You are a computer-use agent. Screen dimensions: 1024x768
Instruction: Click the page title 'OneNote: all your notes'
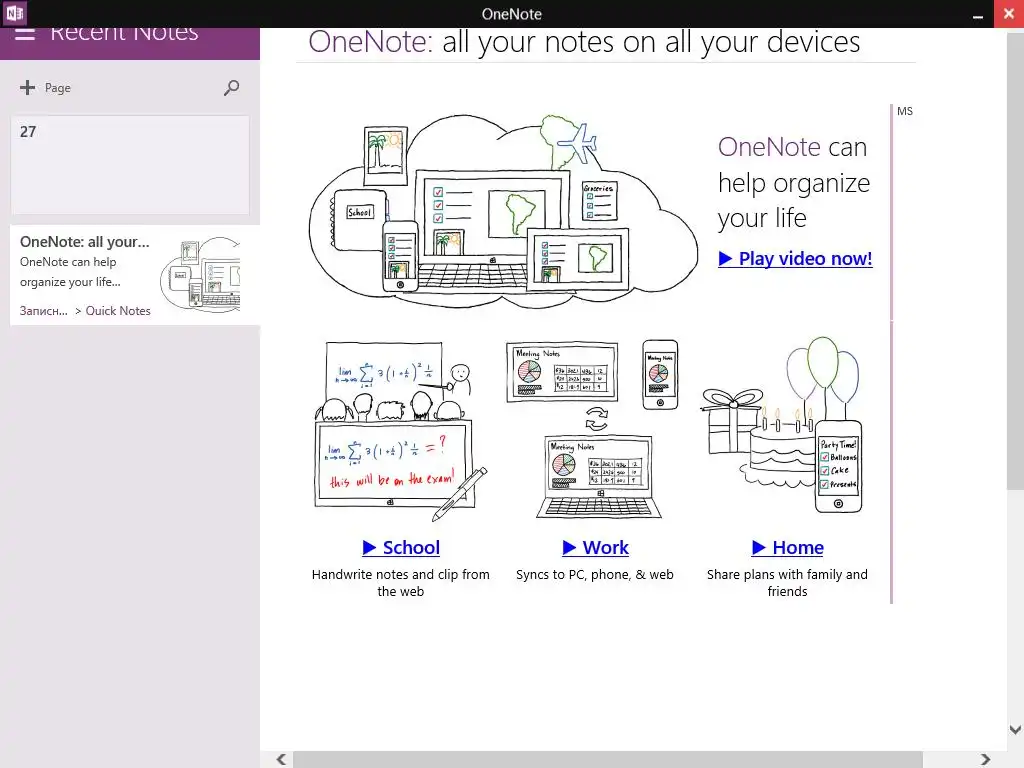click(x=584, y=42)
